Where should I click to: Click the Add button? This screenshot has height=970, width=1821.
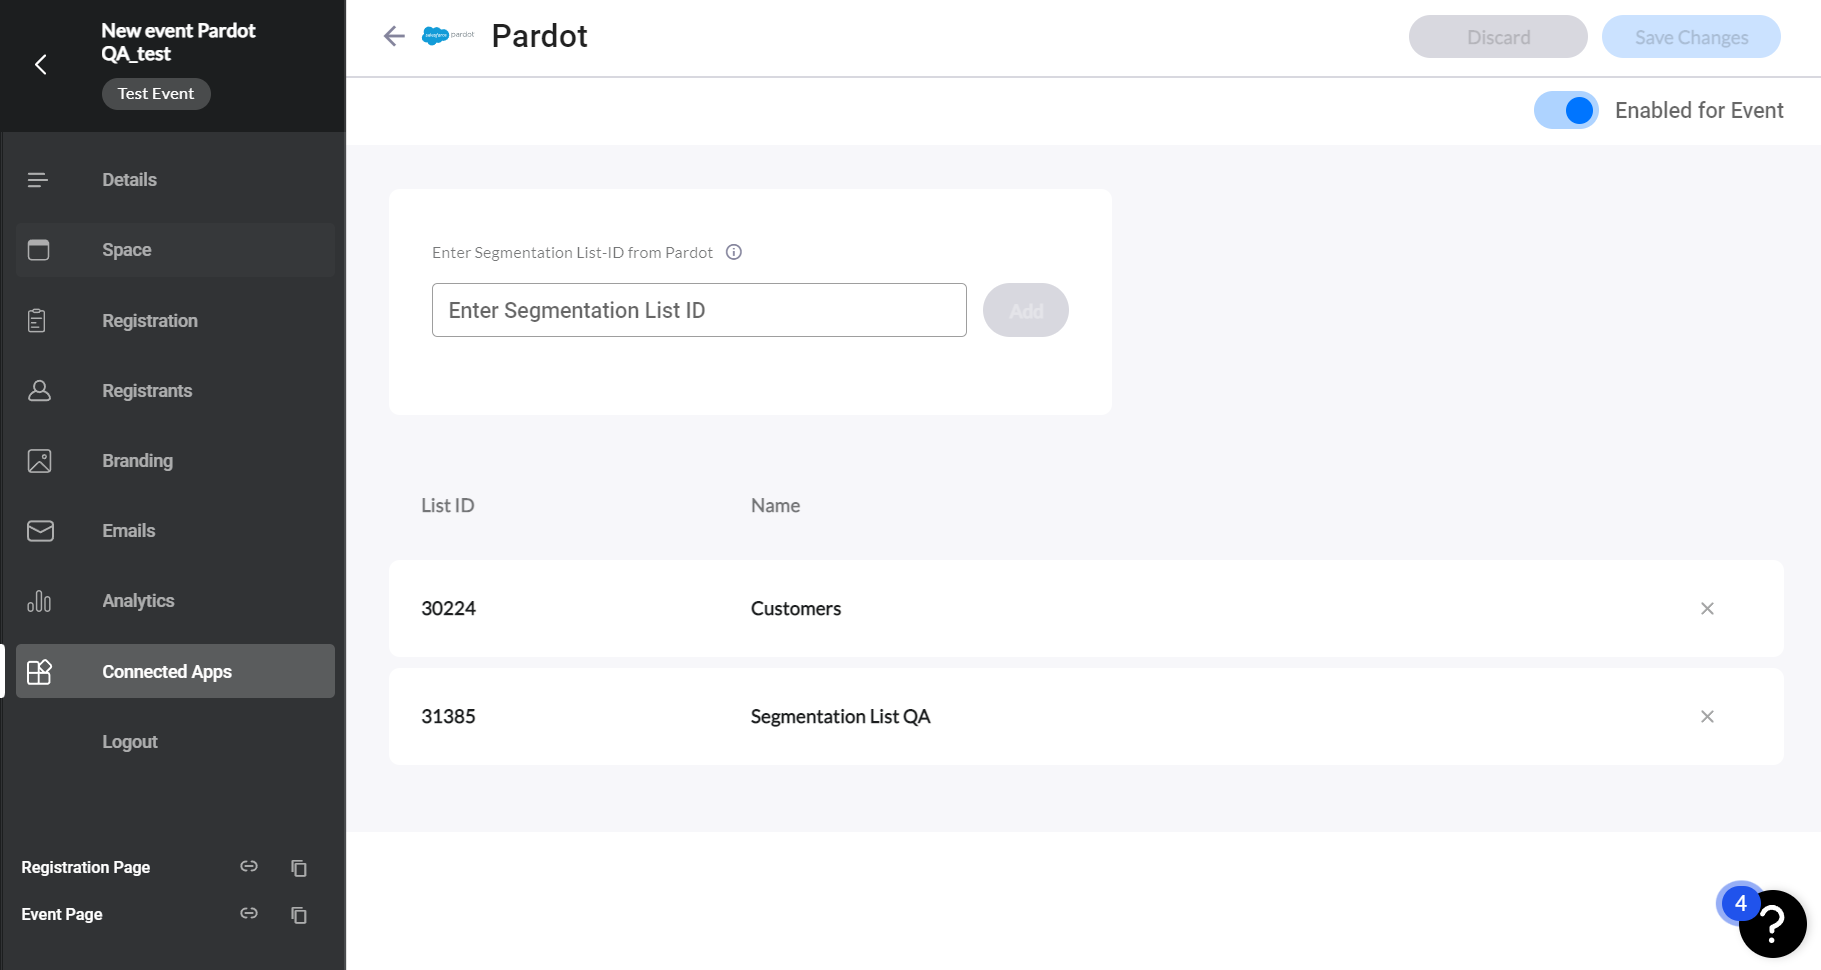pyautogui.click(x=1026, y=310)
